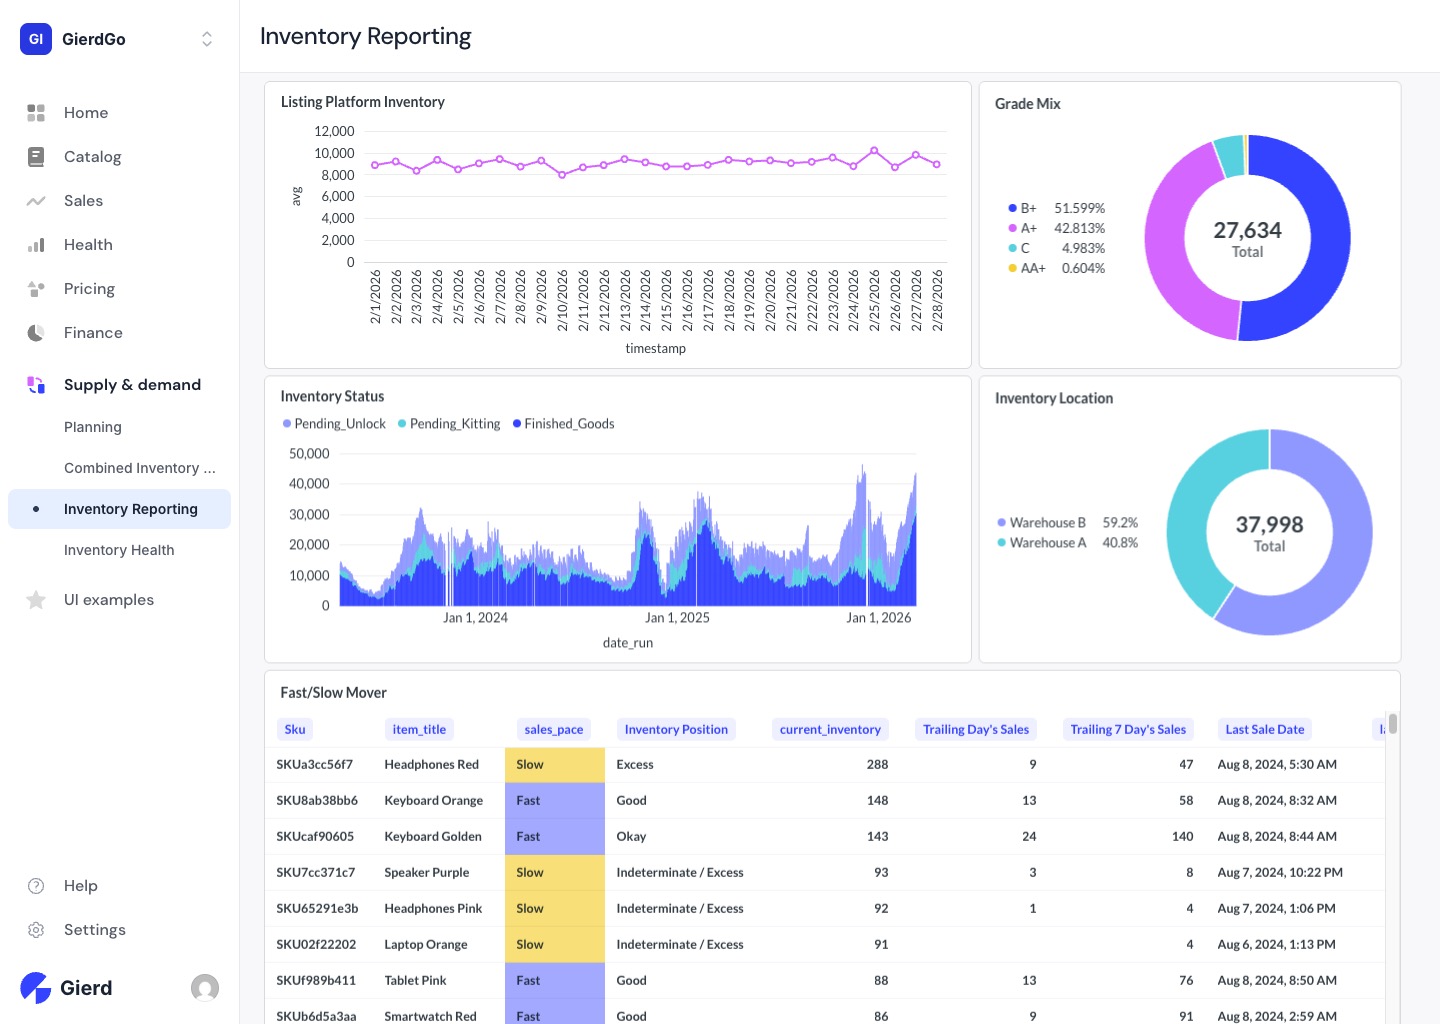Collapse the Supply & demand group
Image resolution: width=1440 pixels, height=1024 pixels.
pos(132,385)
